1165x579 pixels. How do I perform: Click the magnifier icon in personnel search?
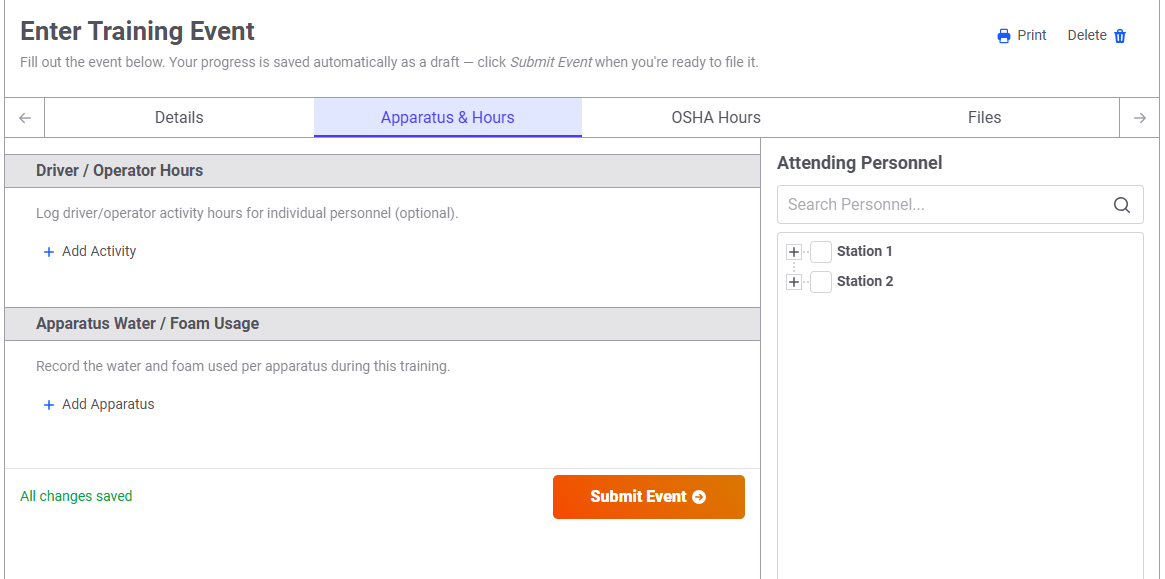pyautogui.click(x=1122, y=204)
